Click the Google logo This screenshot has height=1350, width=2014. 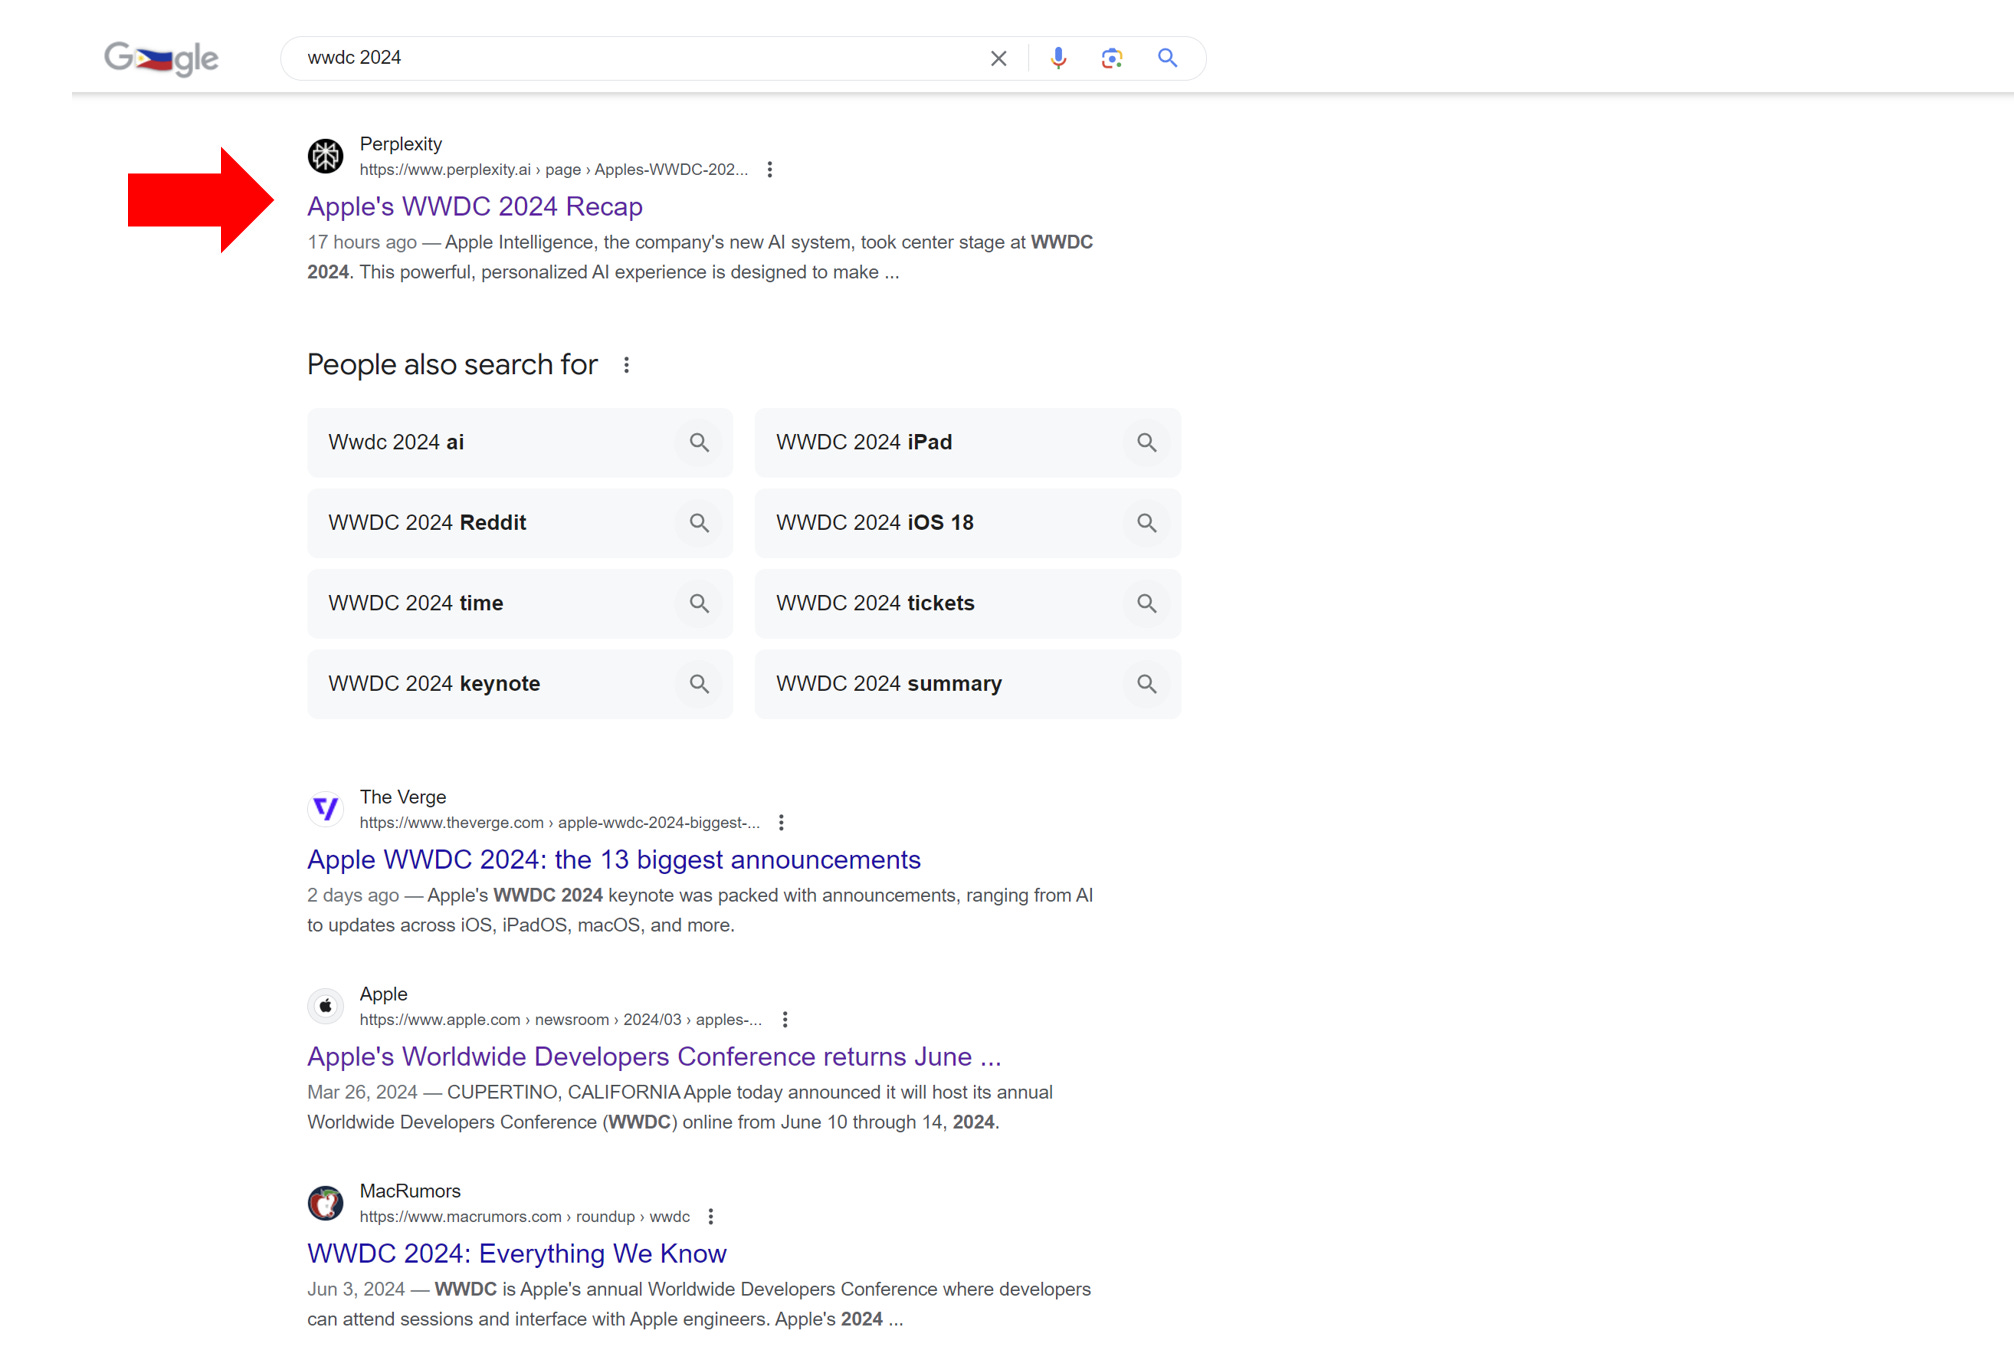click(161, 58)
